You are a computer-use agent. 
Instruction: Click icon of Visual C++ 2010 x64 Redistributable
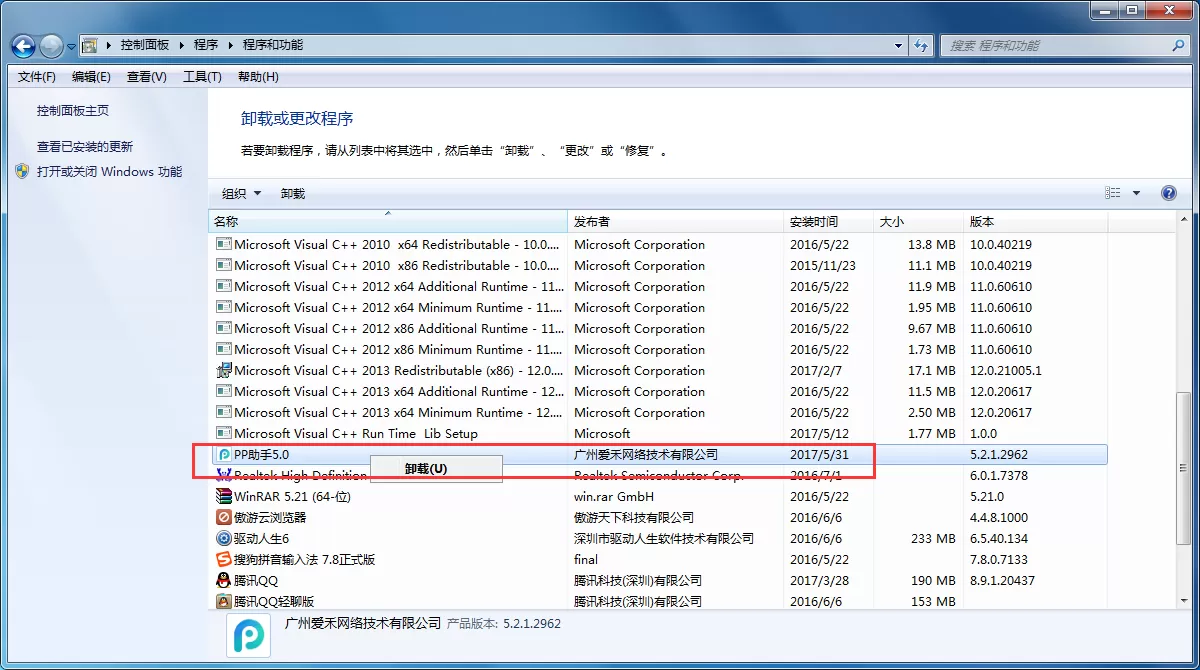(225, 244)
